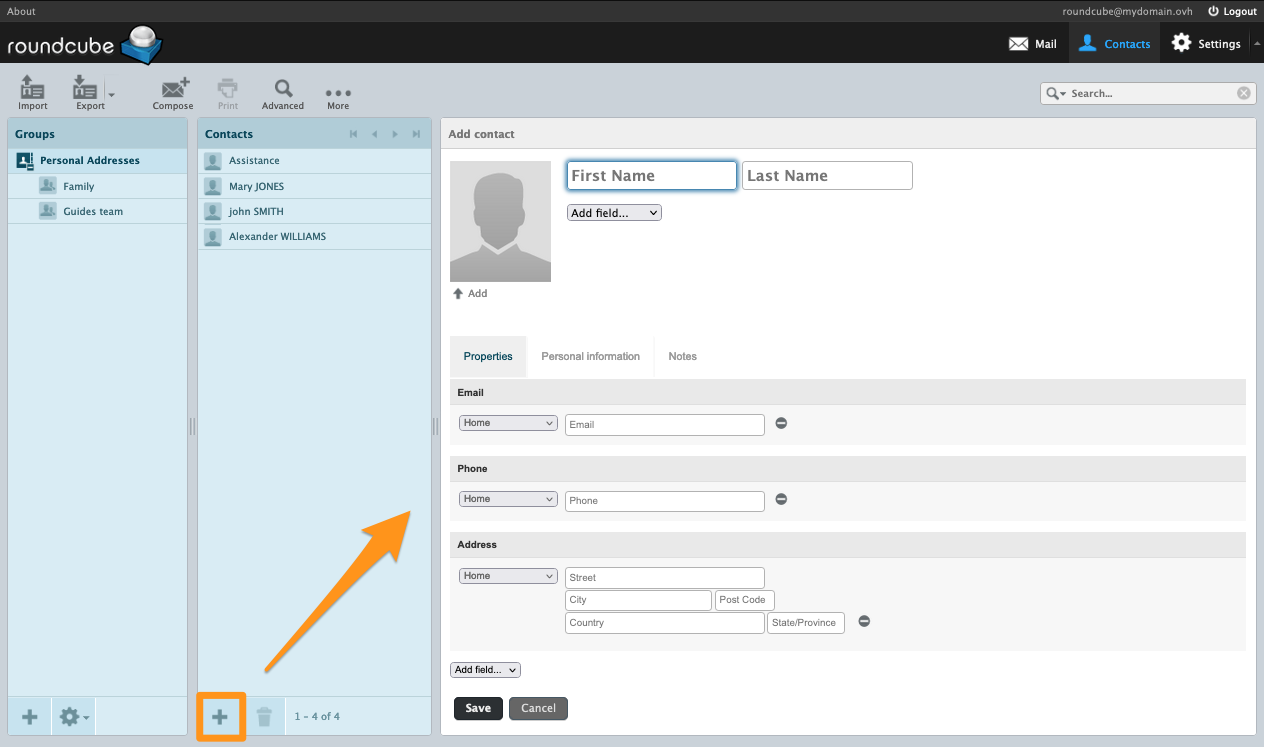Expand the Email type Home dropdown

508,423
